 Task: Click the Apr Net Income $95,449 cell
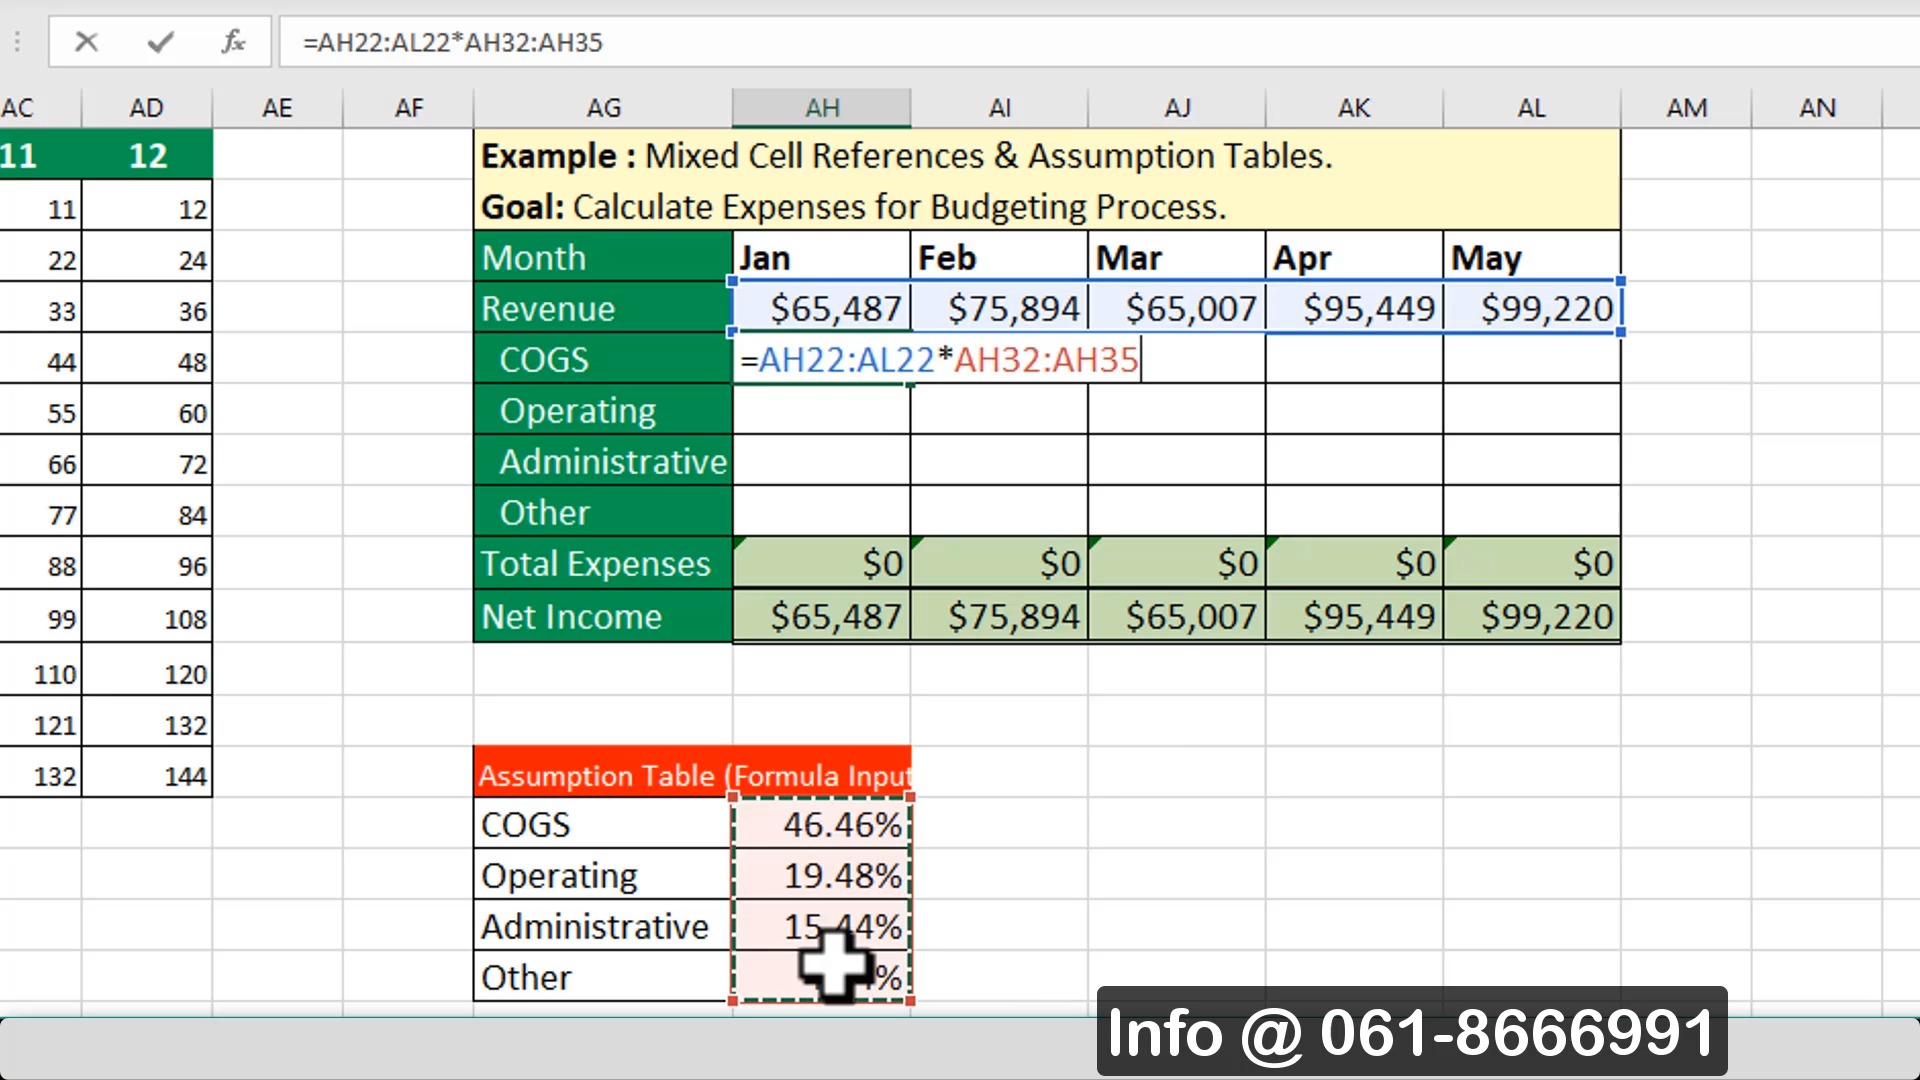coord(1354,616)
